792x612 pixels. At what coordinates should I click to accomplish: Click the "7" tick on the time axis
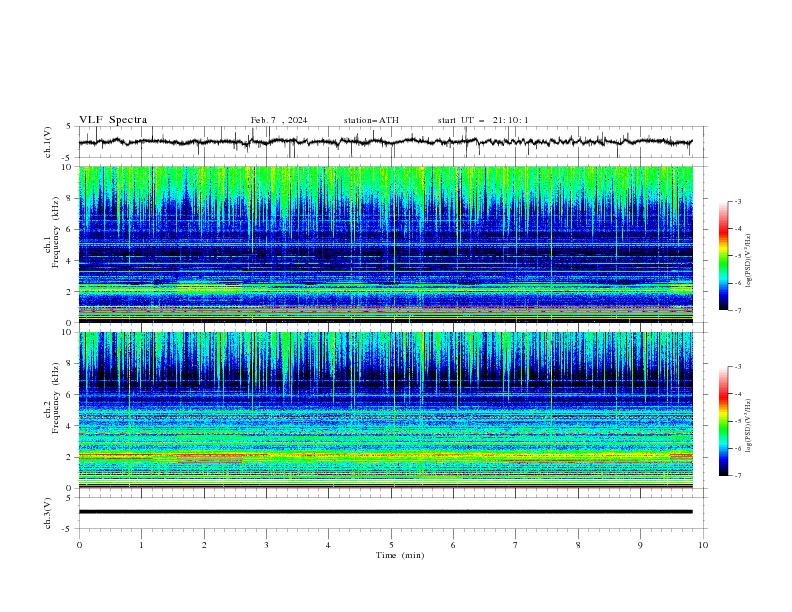click(516, 545)
